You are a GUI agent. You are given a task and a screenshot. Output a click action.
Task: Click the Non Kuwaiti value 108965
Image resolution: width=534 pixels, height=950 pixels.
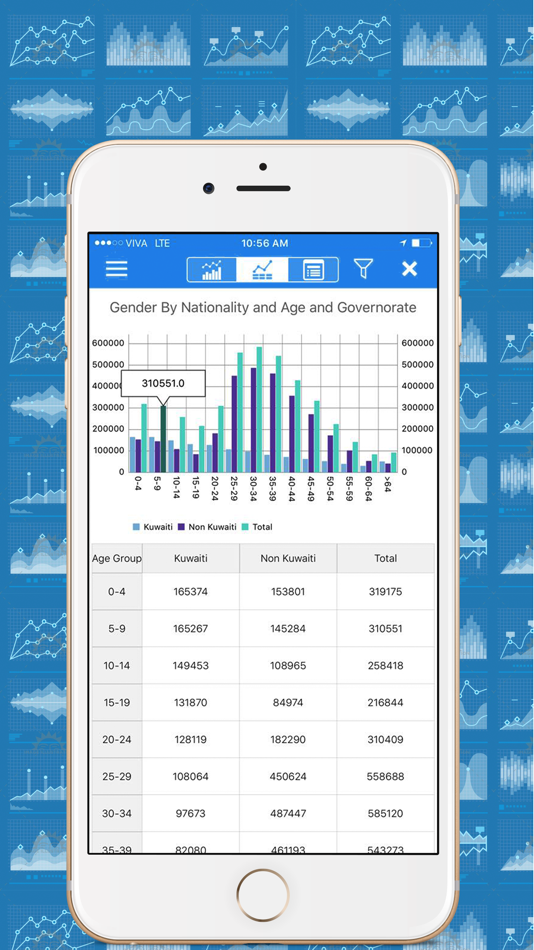(x=288, y=665)
